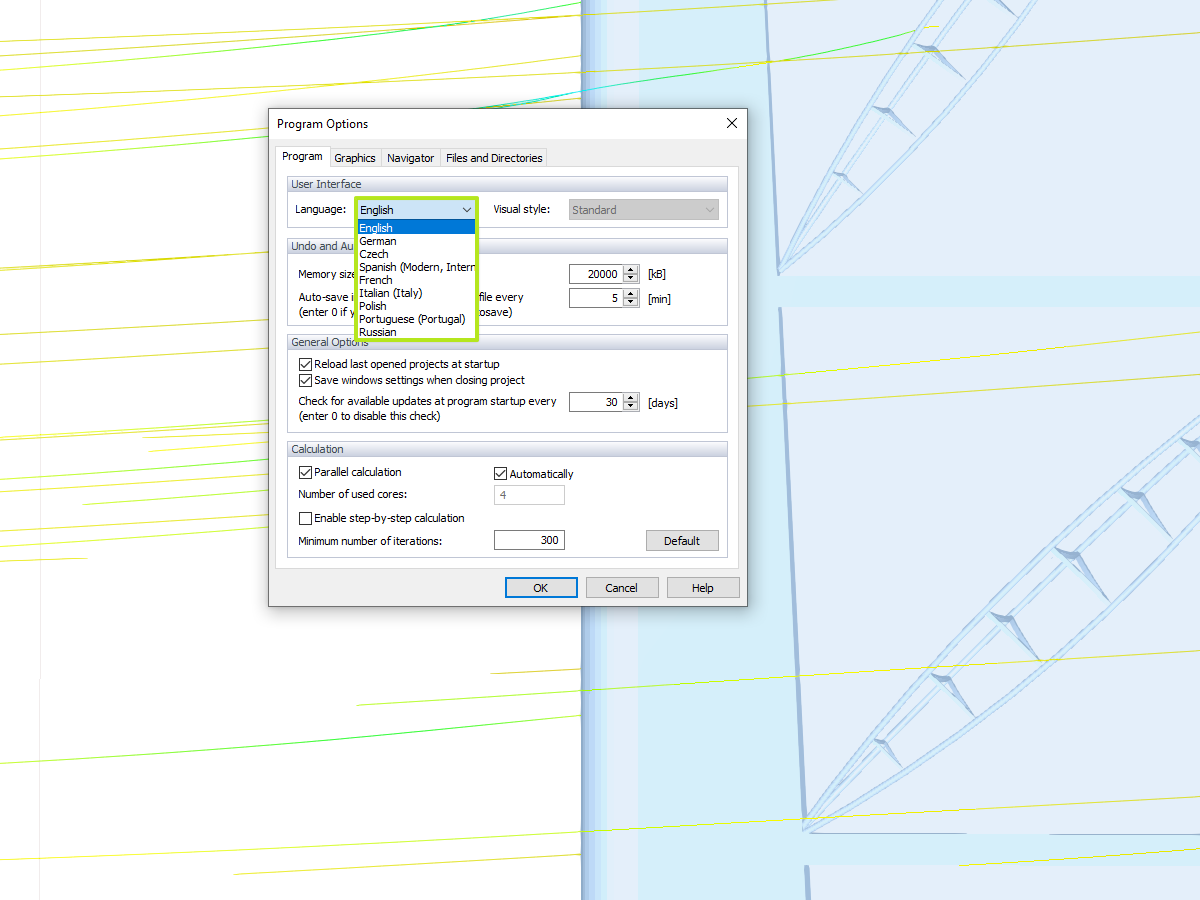Increase Memory size using its up arrow
This screenshot has width=1200, height=900.
pos(631,269)
